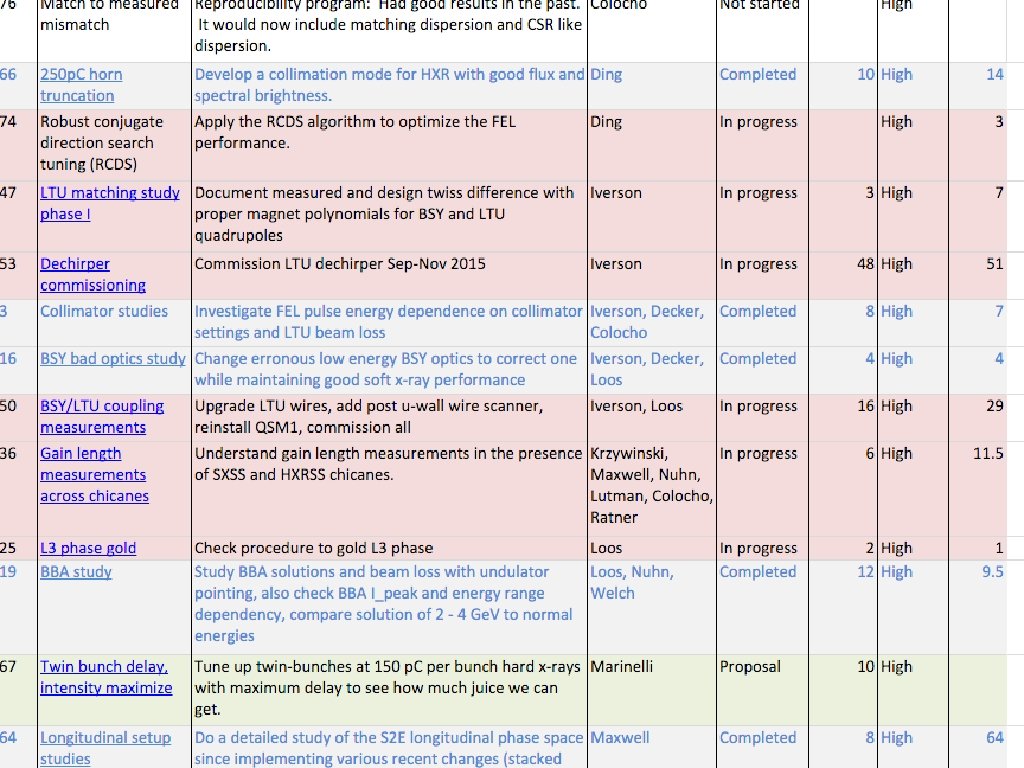Screen dimensions: 1024x768
Task: Open 'Gain length measurements across chicanes' link
Action: 94,475
